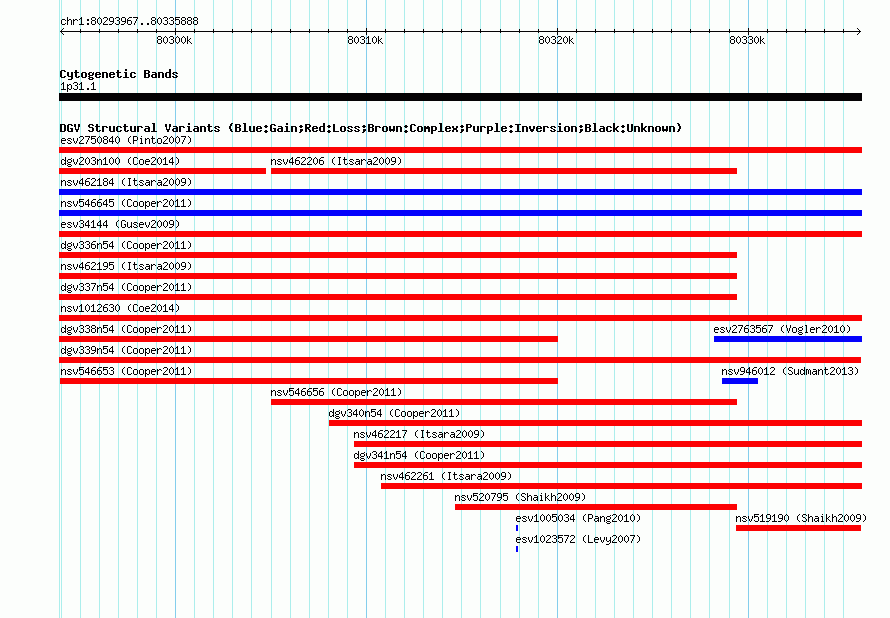
Task: Click the 80300k ruler label
Action: (x=174, y=40)
